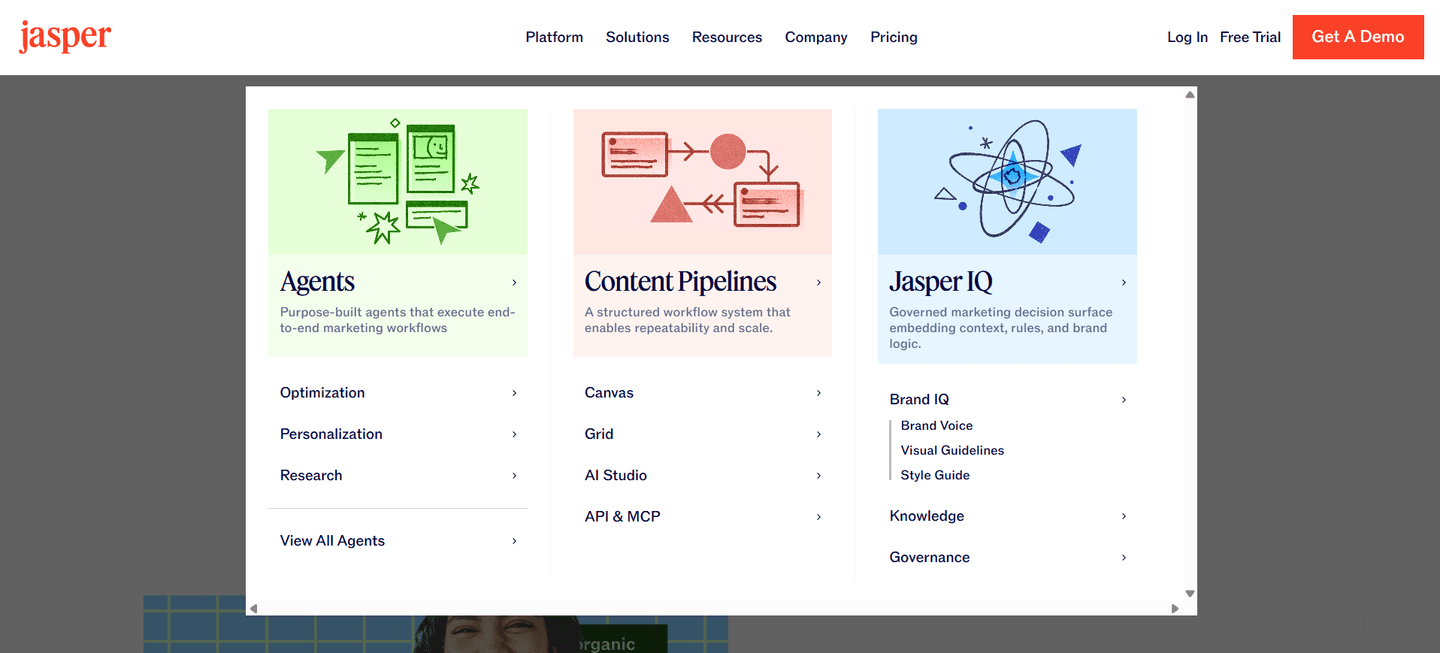
Task: Click the horizontal scroll-left arrow
Action: pyautogui.click(x=254, y=608)
